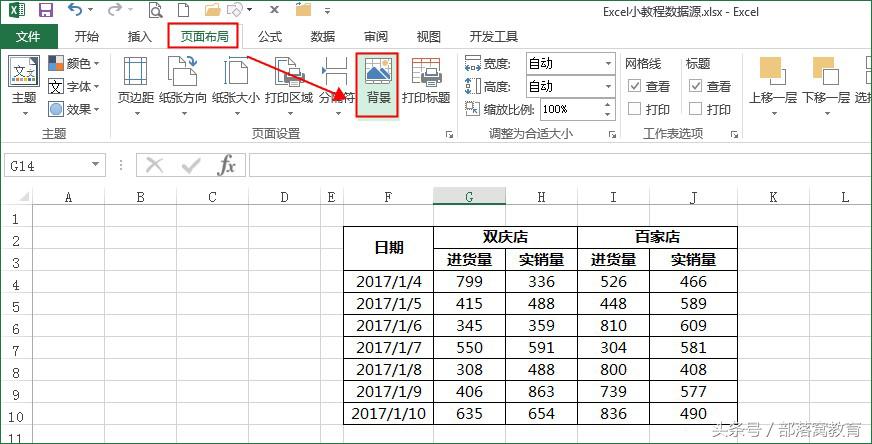Click the Save icon in quick access toolbar
872x444 pixels.
coord(45,10)
